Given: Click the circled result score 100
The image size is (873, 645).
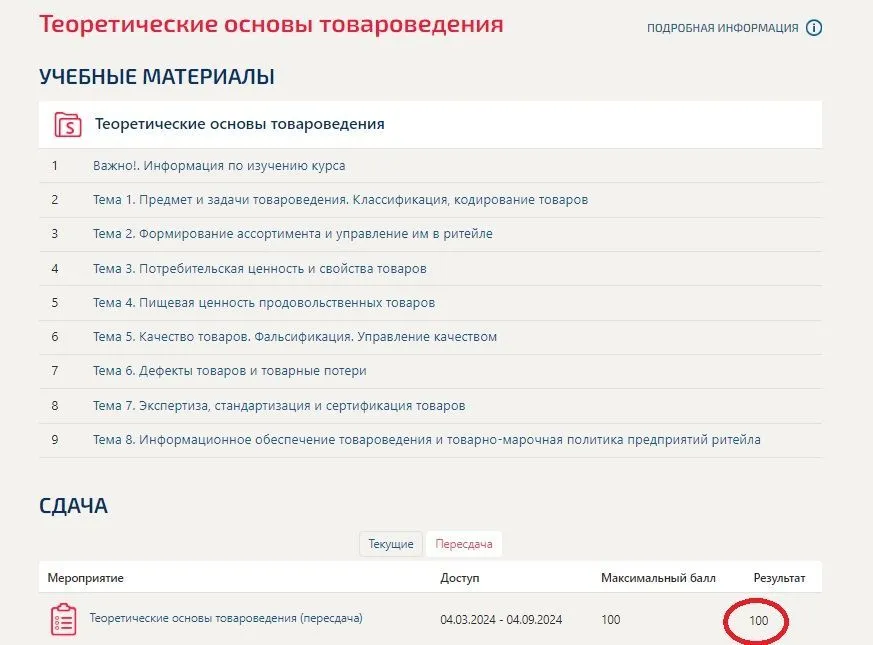Looking at the screenshot, I should tap(758, 620).
